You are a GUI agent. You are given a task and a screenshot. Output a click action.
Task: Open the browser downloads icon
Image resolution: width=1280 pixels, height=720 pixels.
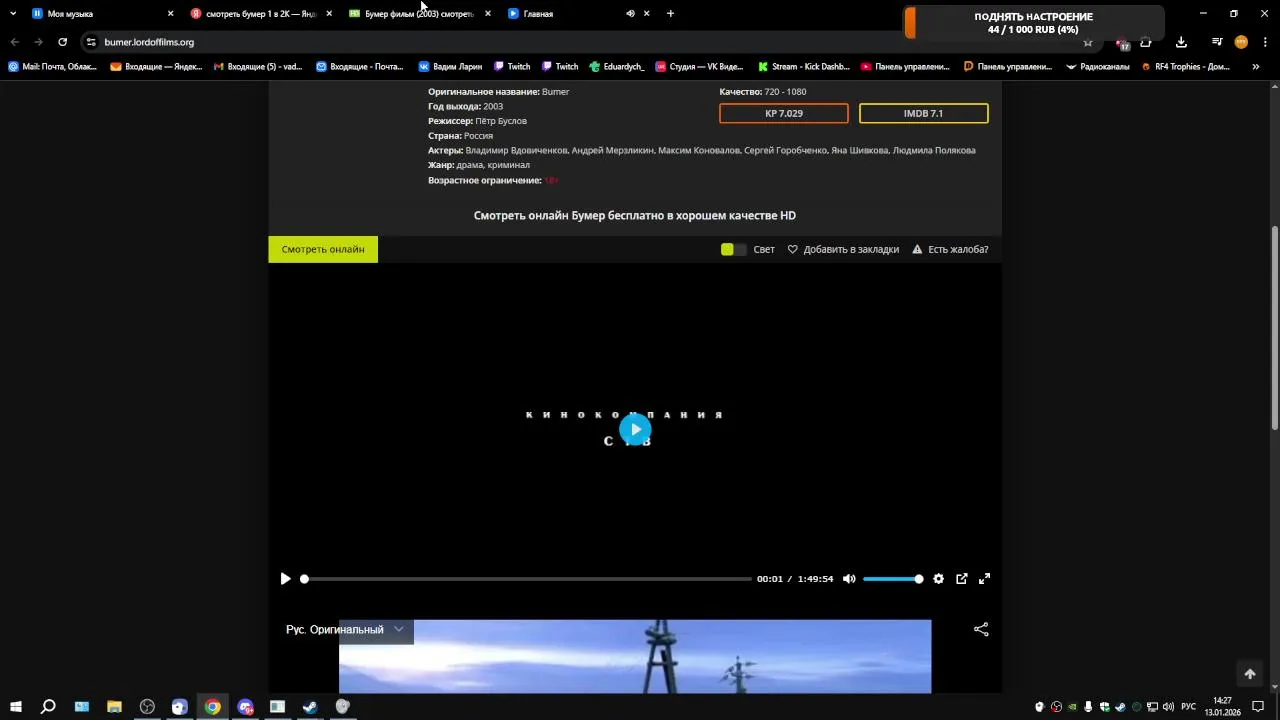(1181, 42)
